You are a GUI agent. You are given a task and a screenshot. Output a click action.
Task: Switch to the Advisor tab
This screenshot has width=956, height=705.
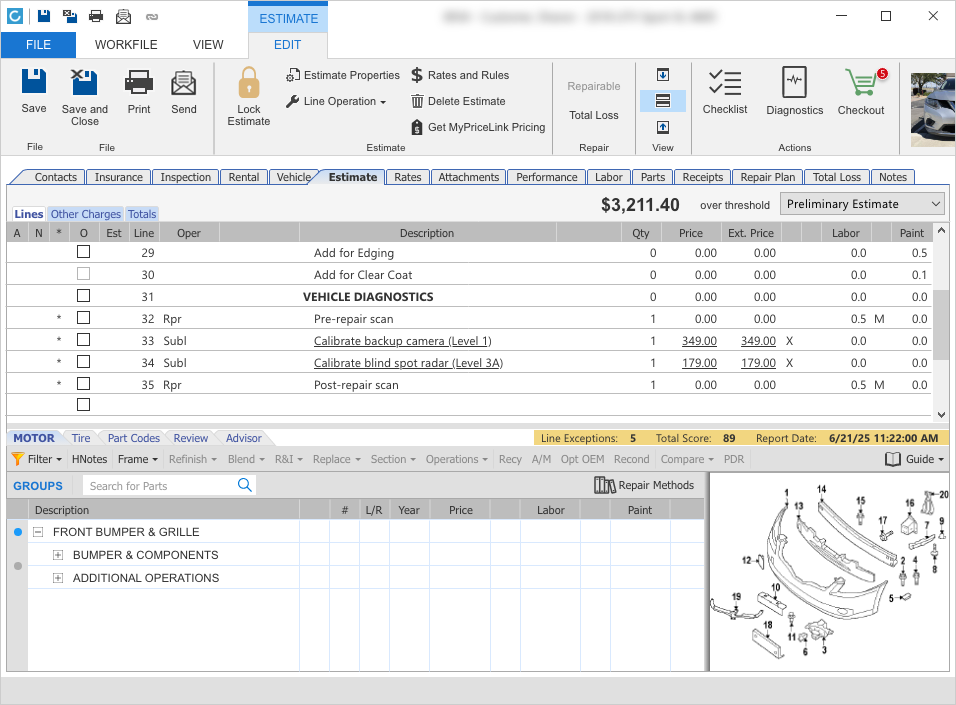tap(243, 438)
